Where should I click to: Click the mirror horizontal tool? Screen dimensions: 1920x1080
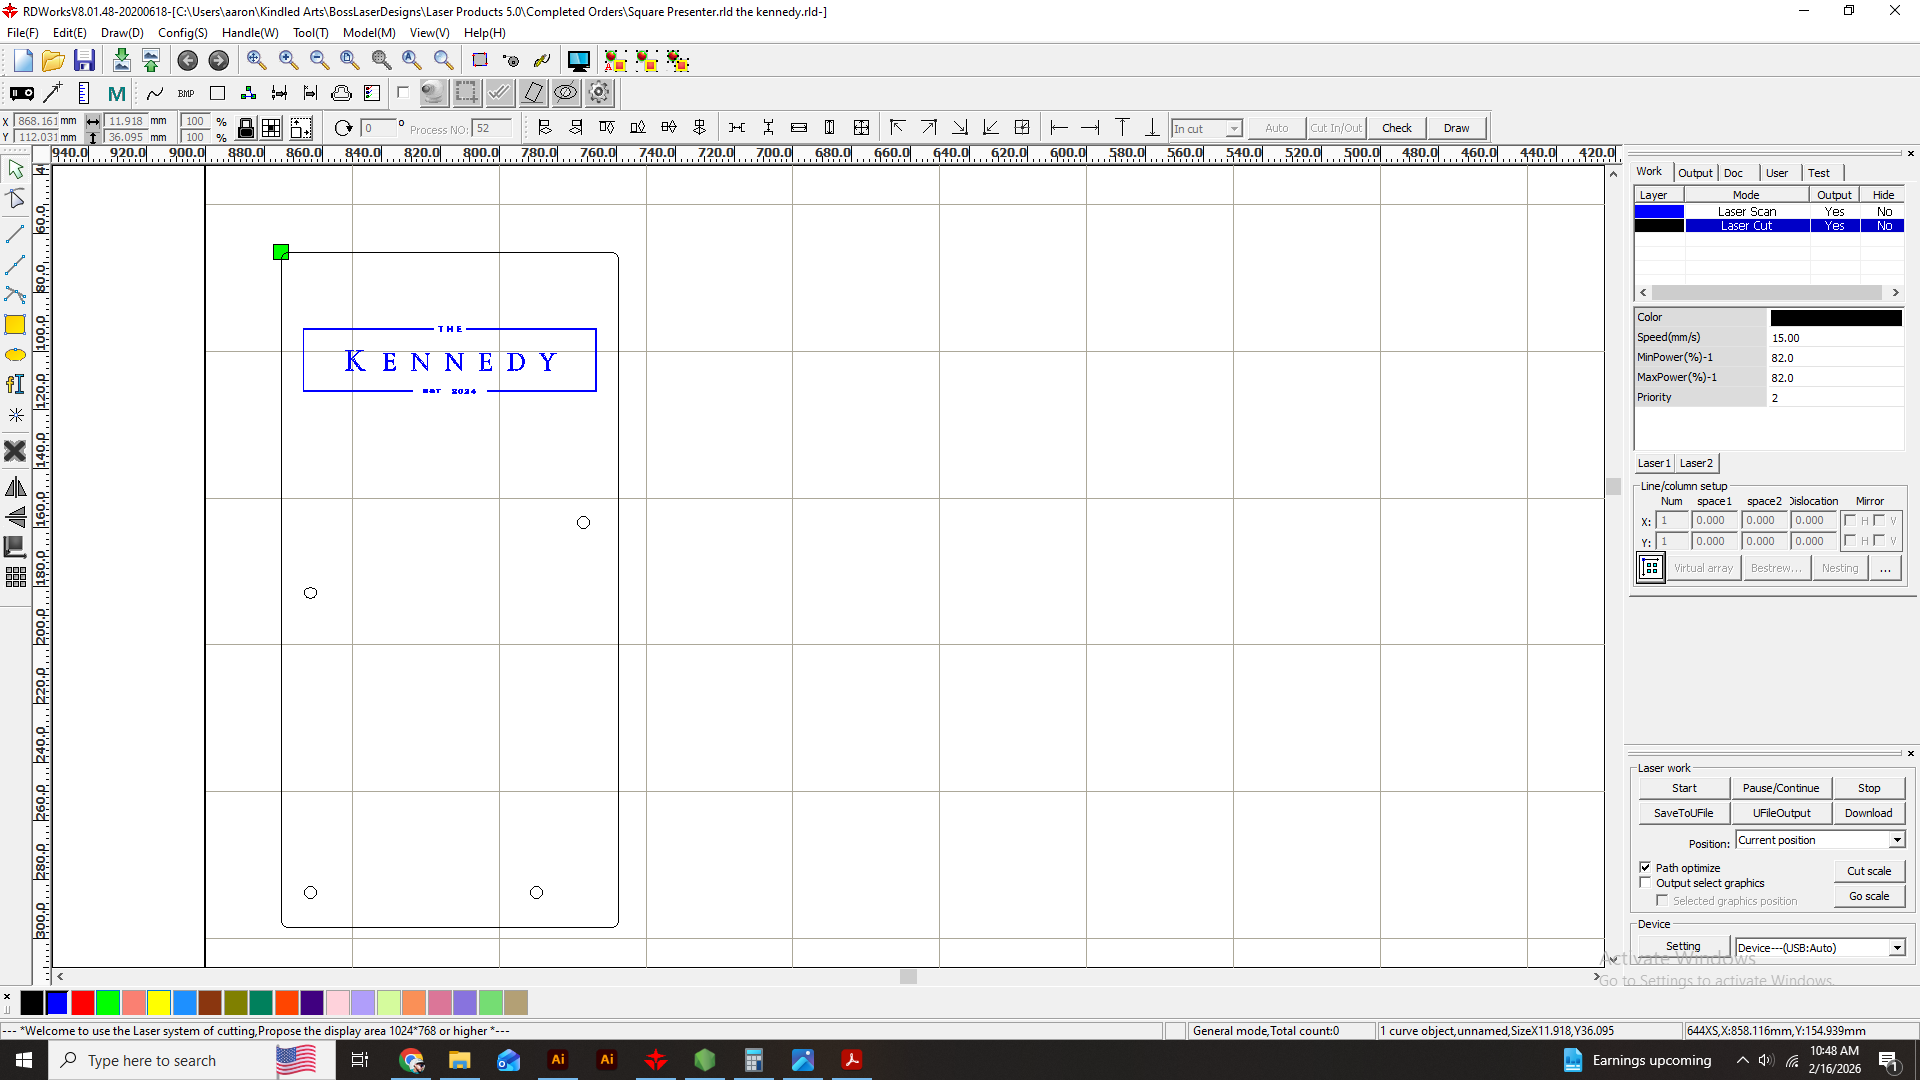tap(15, 488)
